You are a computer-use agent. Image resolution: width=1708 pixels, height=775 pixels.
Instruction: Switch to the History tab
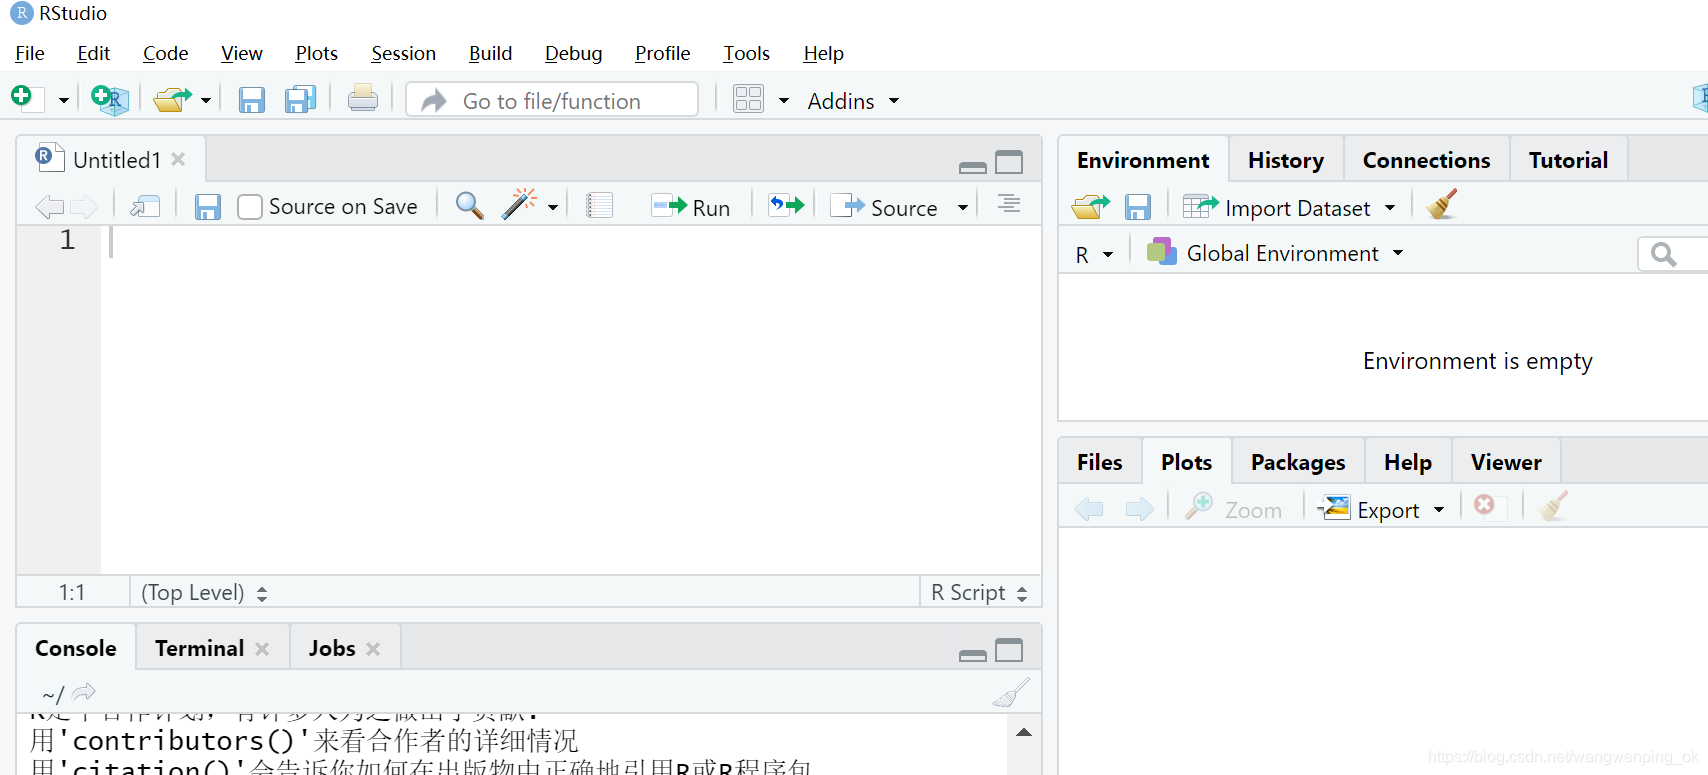[x=1286, y=160]
